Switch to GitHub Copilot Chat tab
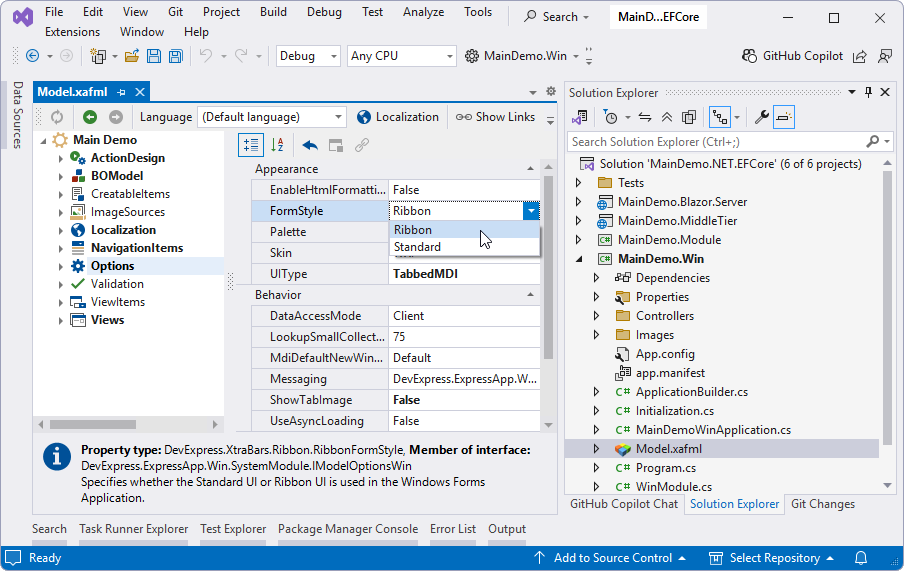904x571 pixels. pyautogui.click(x=624, y=504)
